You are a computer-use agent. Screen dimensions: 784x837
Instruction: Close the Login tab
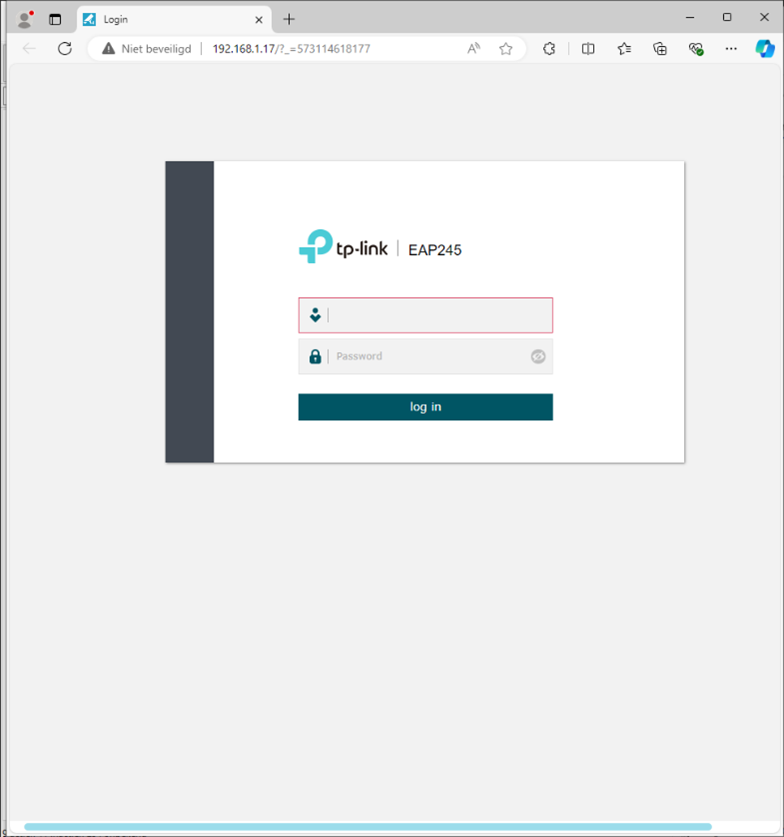(259, 20)
